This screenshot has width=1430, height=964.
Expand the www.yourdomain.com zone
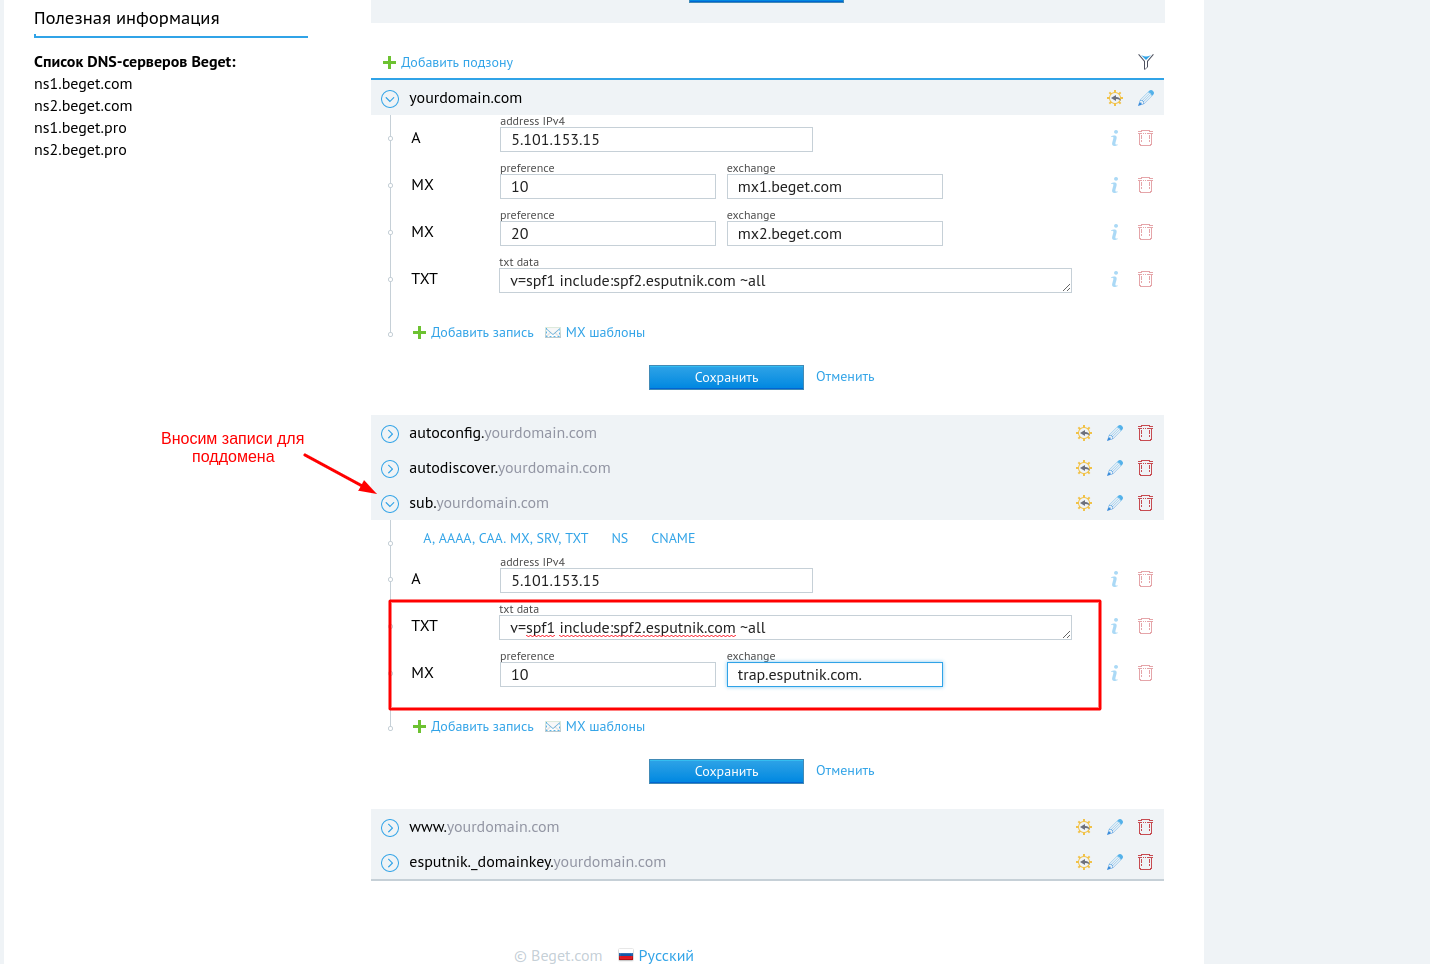[x=390, y=827]
